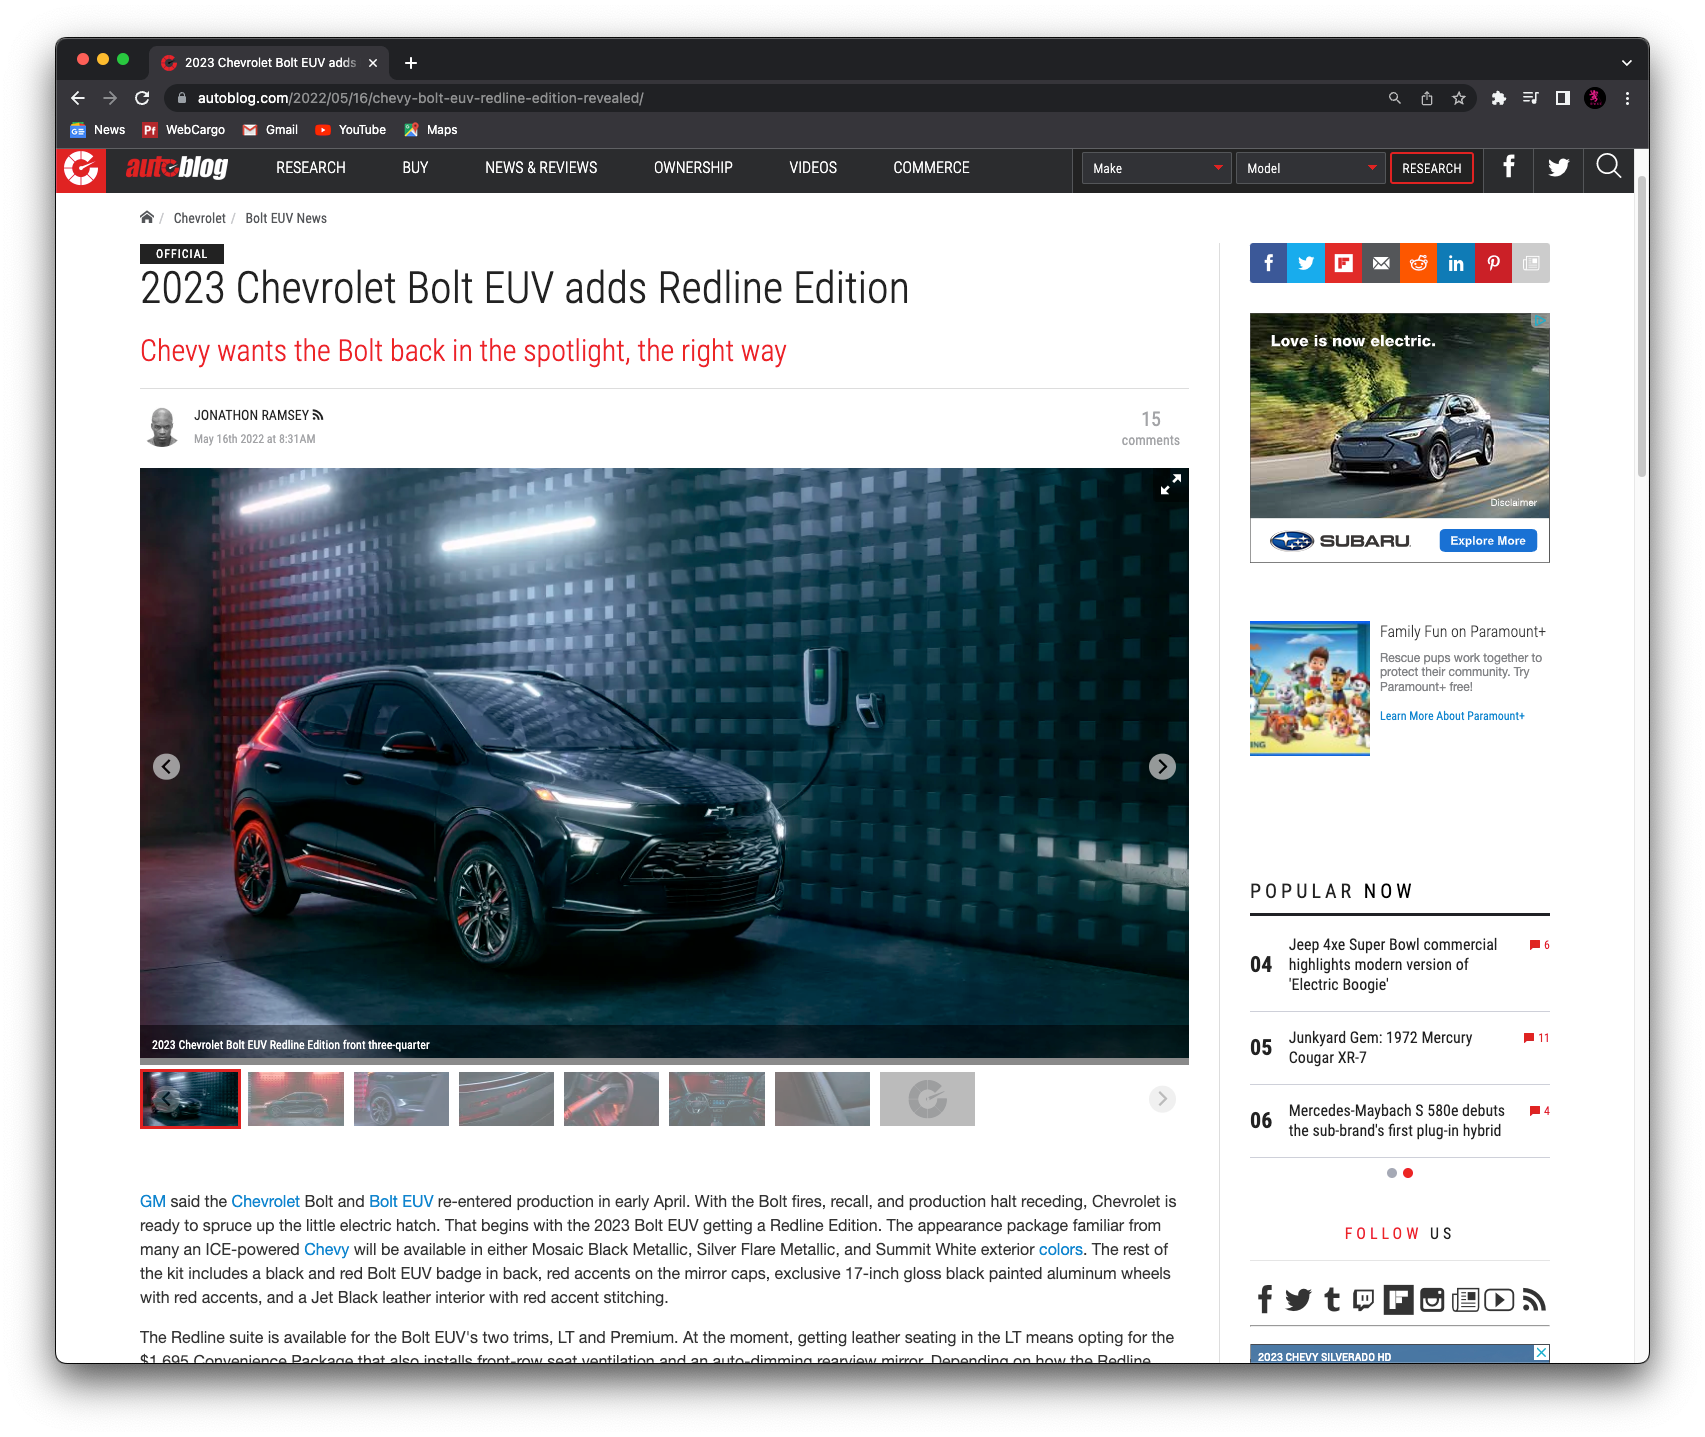Open Jonathon Ramsey author page
The width and height of the screenshot is (1705, 1437).
(251, 415)
